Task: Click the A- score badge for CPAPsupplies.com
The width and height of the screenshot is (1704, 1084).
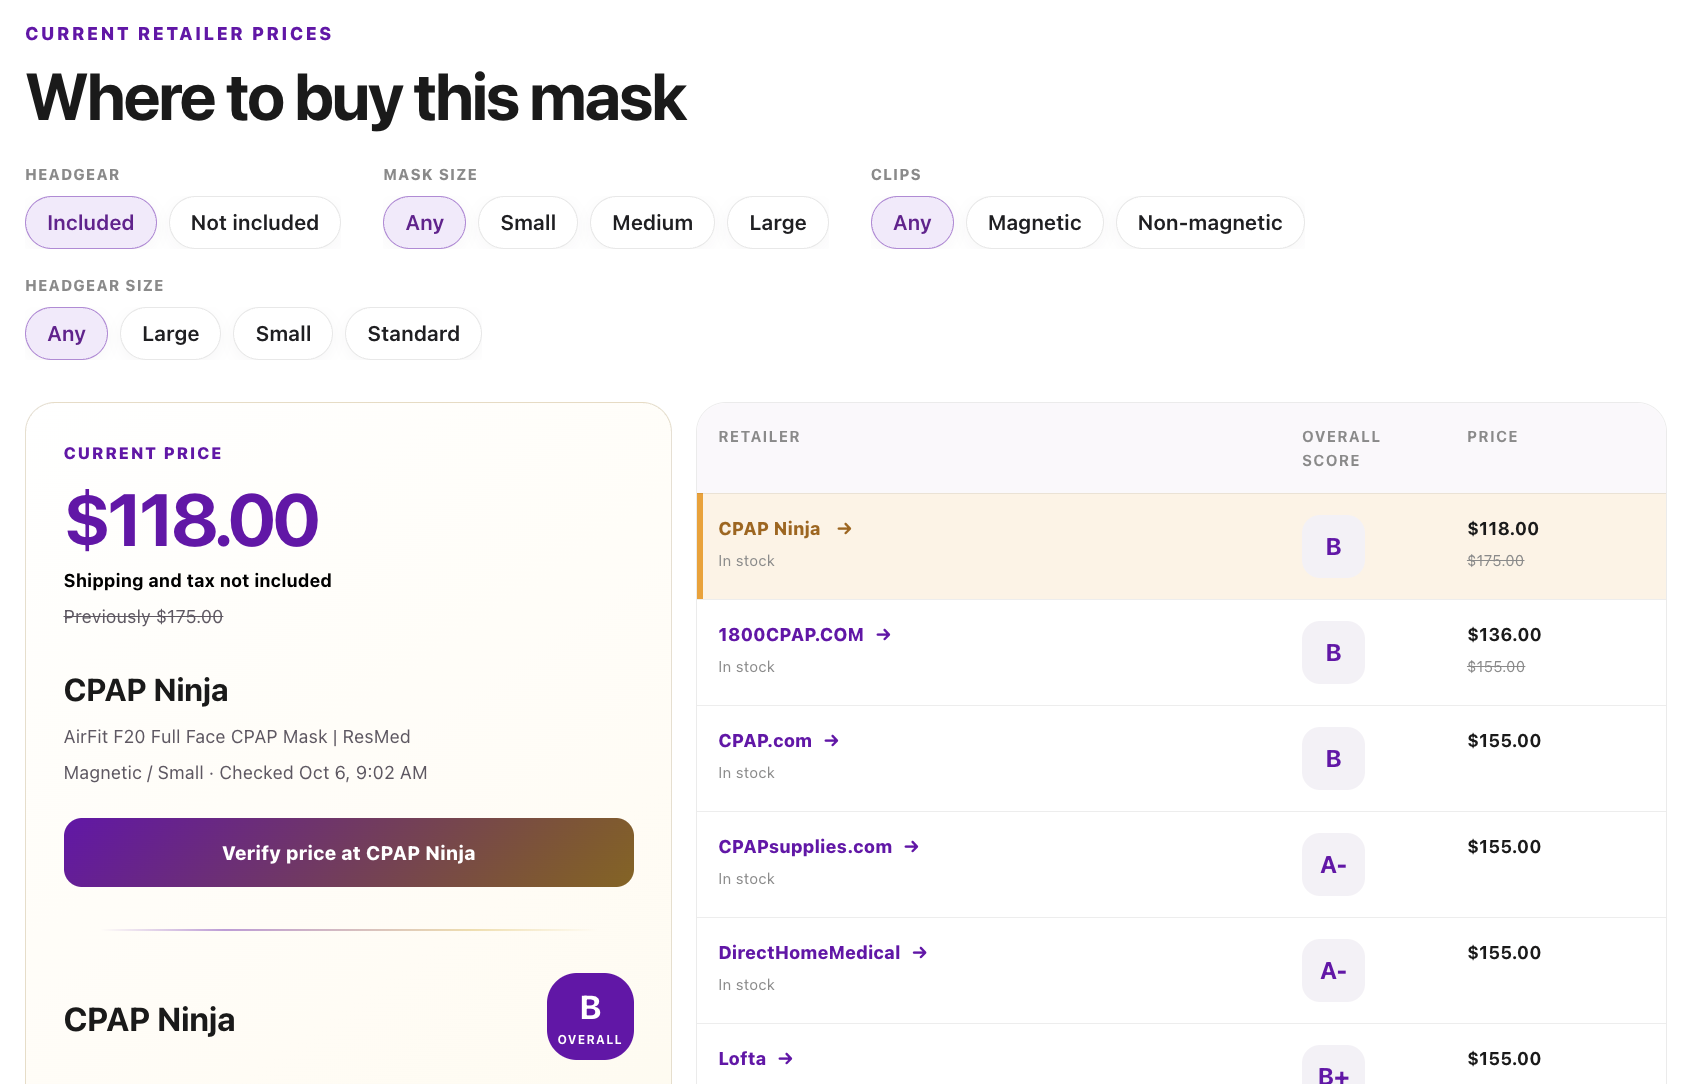Action: (x=1333, y=864)
